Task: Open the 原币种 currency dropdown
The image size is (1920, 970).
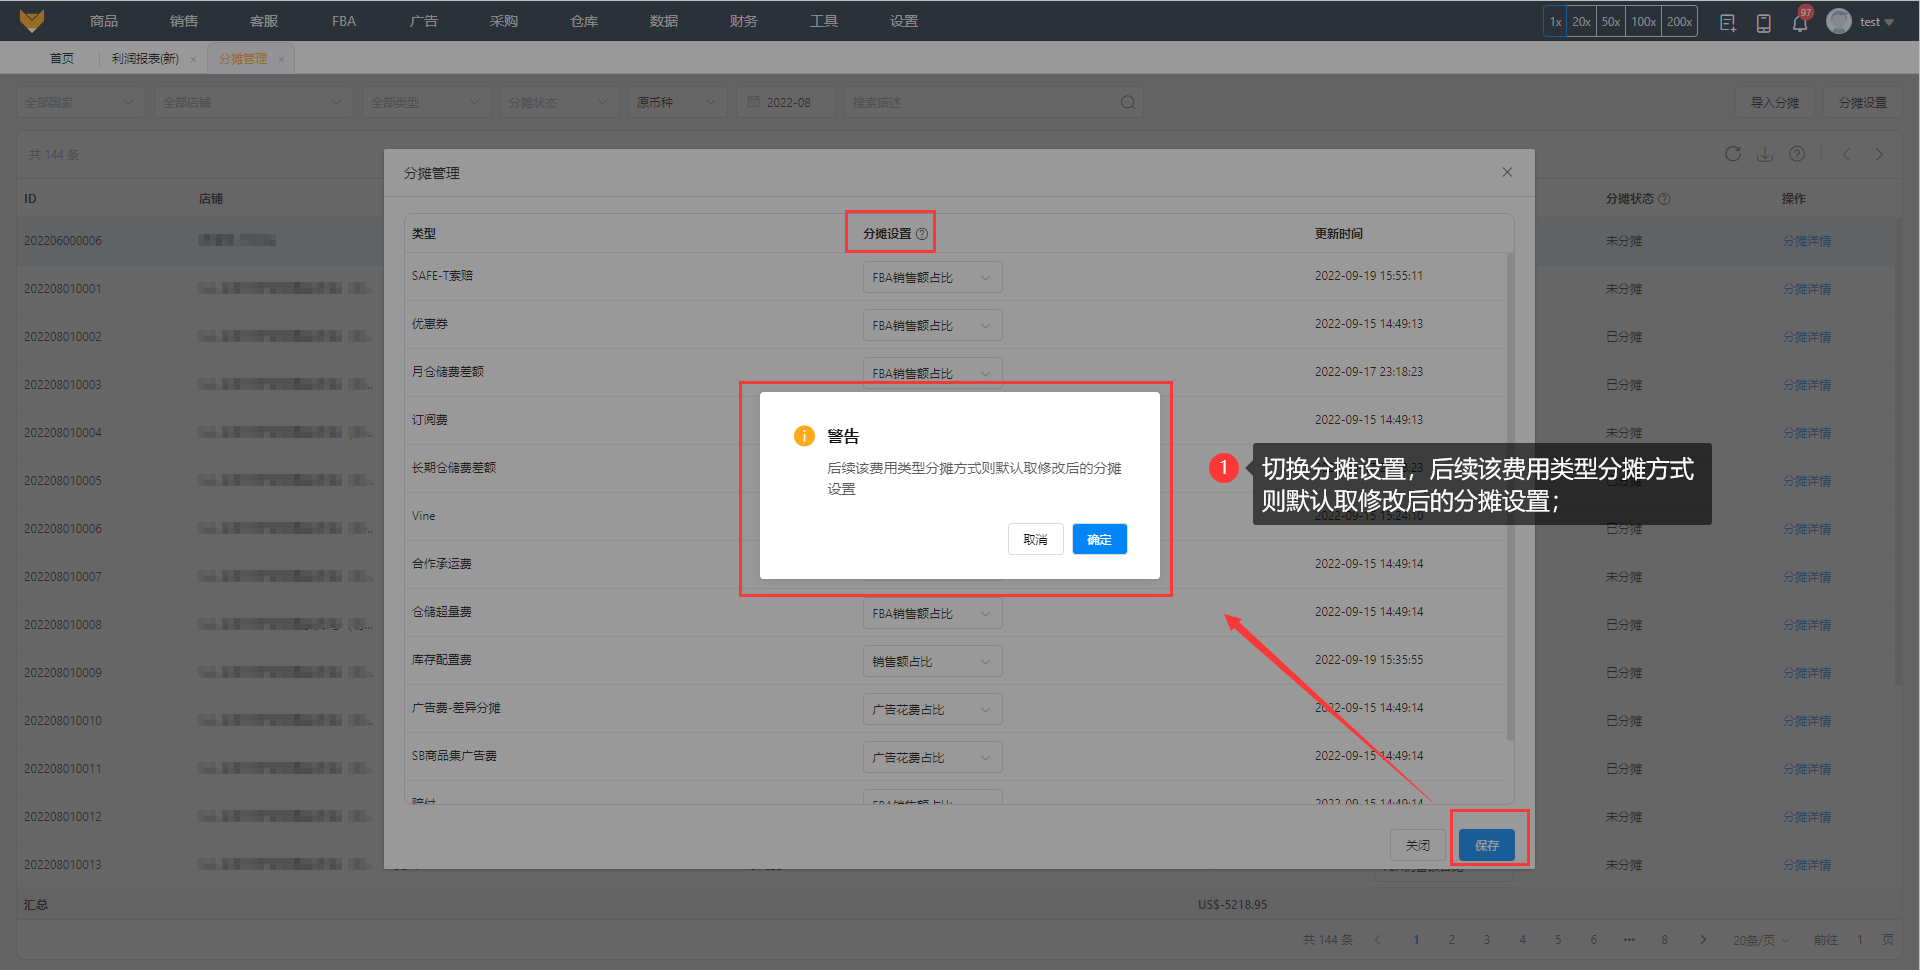Action: pos(676,102)
